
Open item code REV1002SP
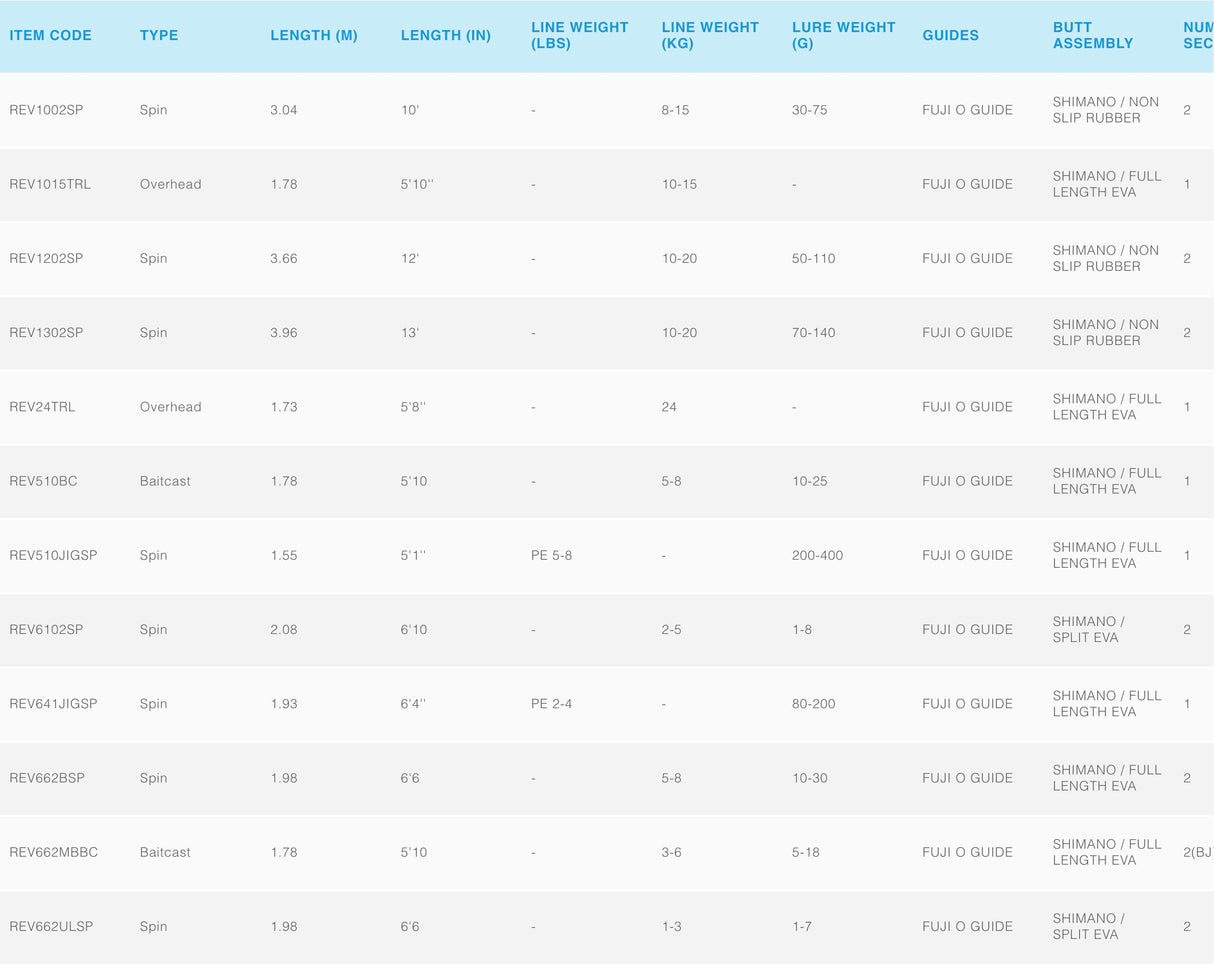pyautogui.click(x=46, y=110)
